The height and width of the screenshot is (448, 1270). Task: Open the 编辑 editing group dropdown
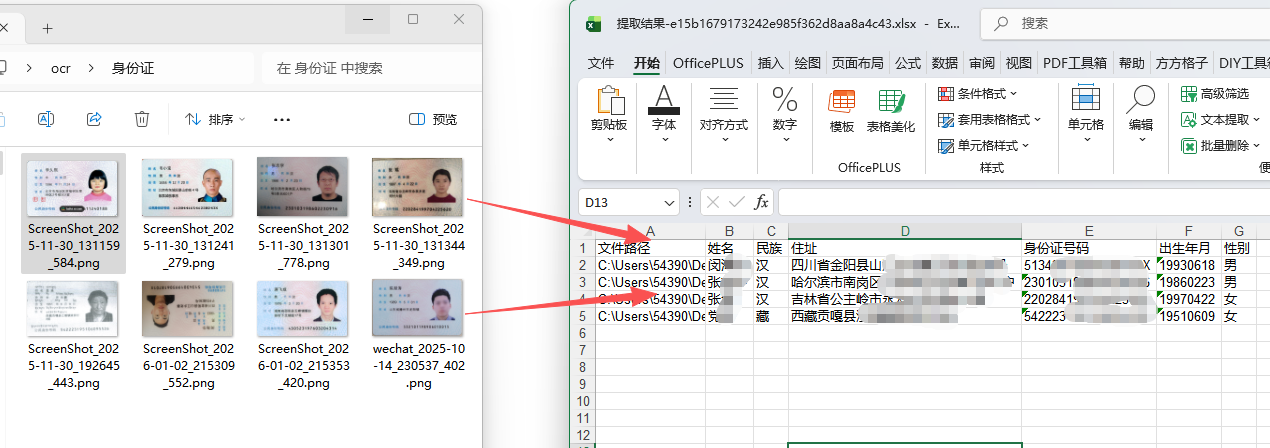click(1141, 115)
